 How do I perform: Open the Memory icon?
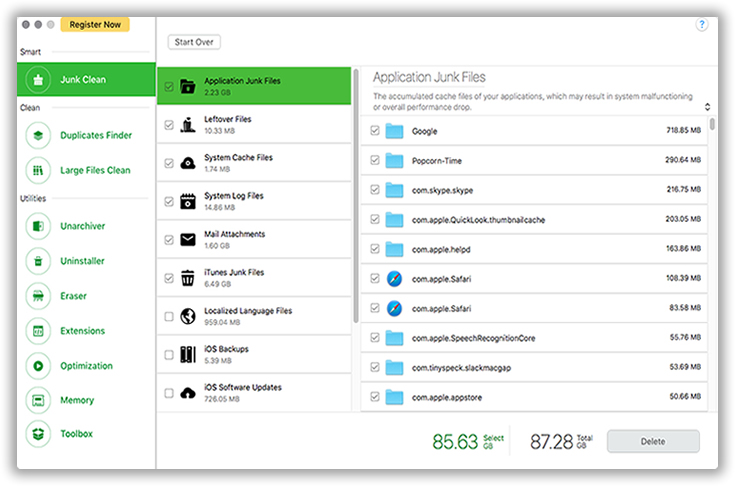[x=38, y=400]
